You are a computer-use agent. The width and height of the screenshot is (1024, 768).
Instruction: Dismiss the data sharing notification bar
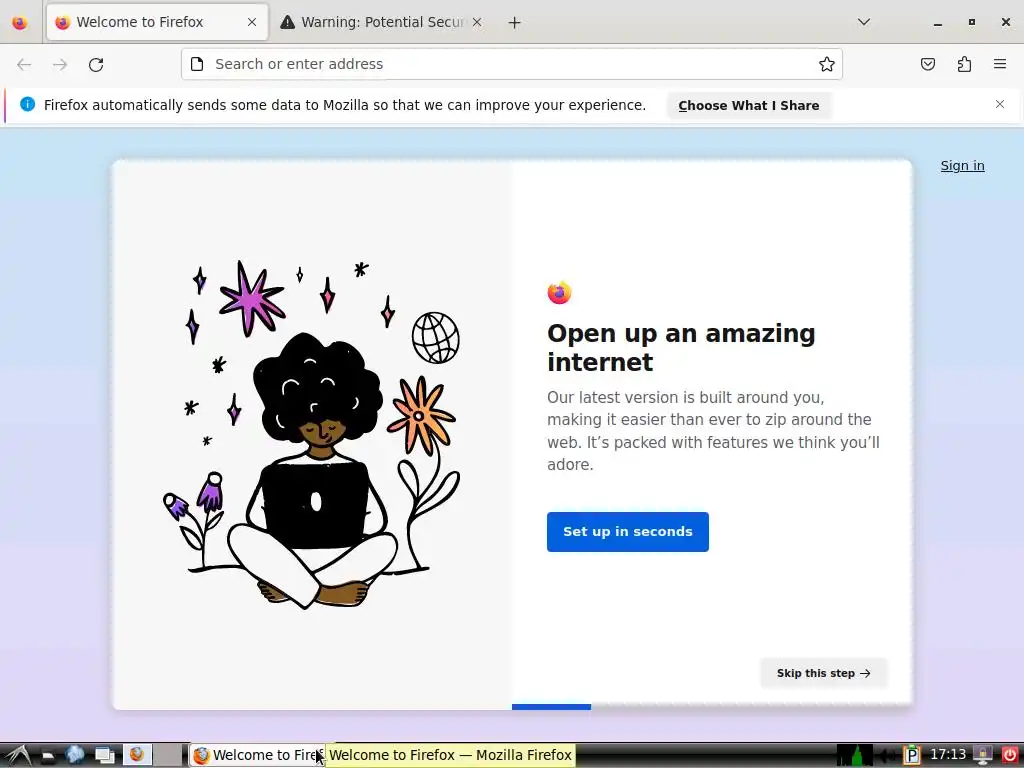pyautogui.click(x=1000, y=104)
